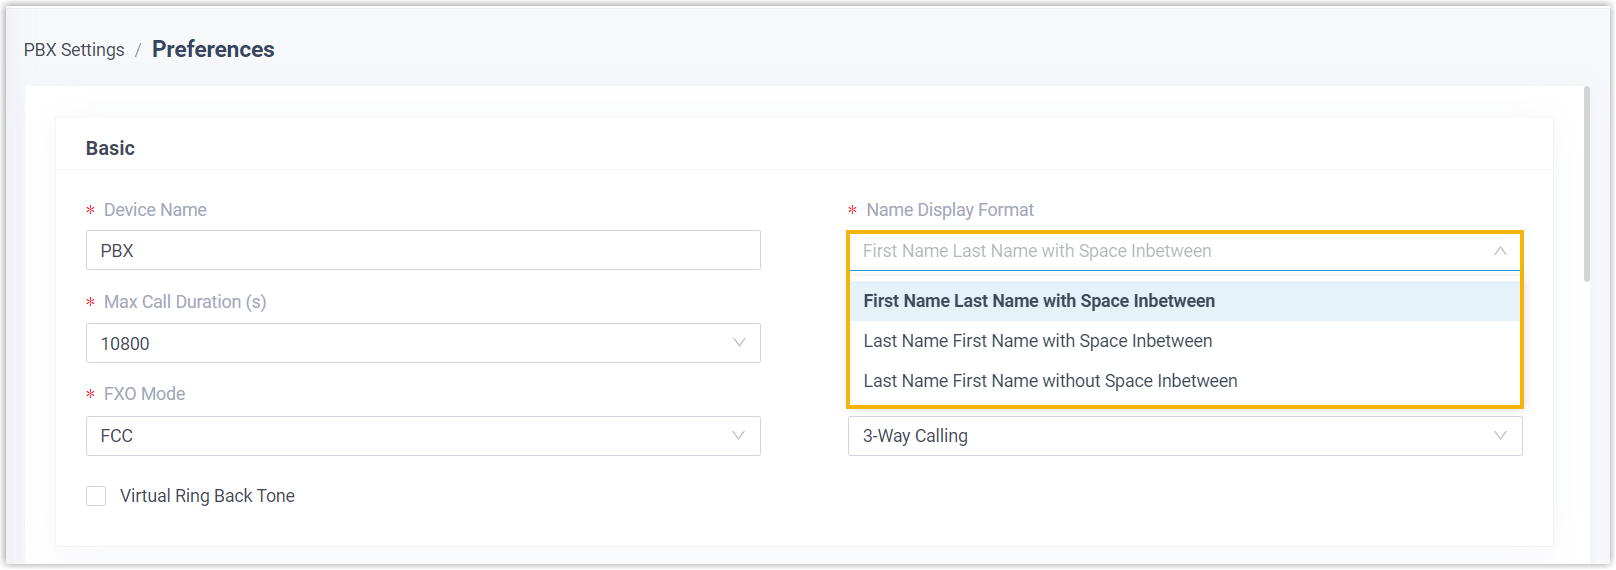Go to PBX Settings breadcrumb
The height and width of the screenshot is (570, 1616).
tap(74, 50)
